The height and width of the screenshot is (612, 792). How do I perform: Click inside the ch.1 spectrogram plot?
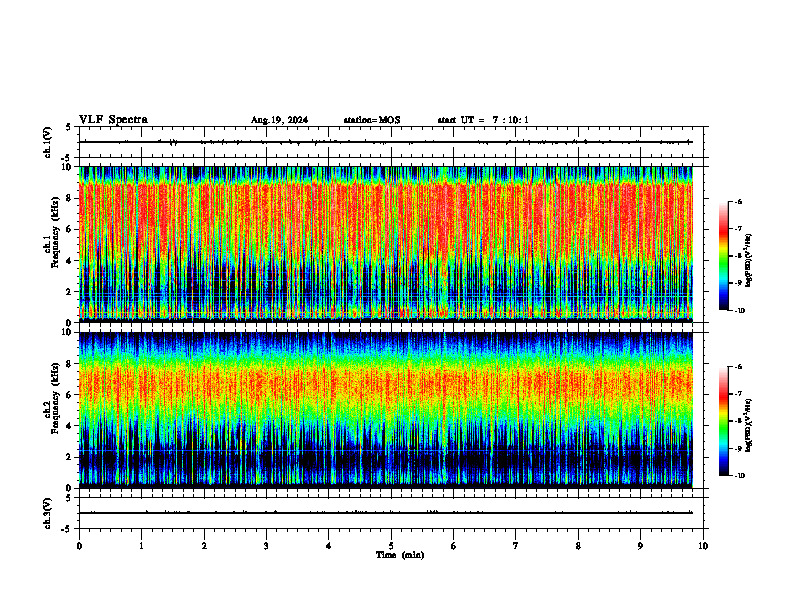point(386,244)
